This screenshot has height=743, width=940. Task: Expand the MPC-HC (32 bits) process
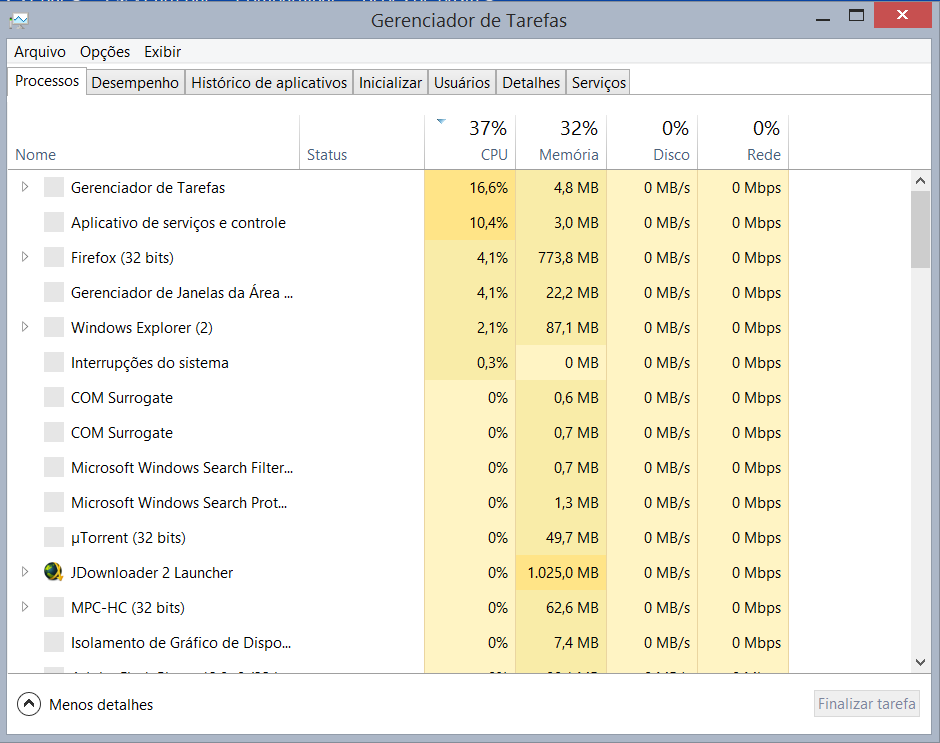coord(25,607)
